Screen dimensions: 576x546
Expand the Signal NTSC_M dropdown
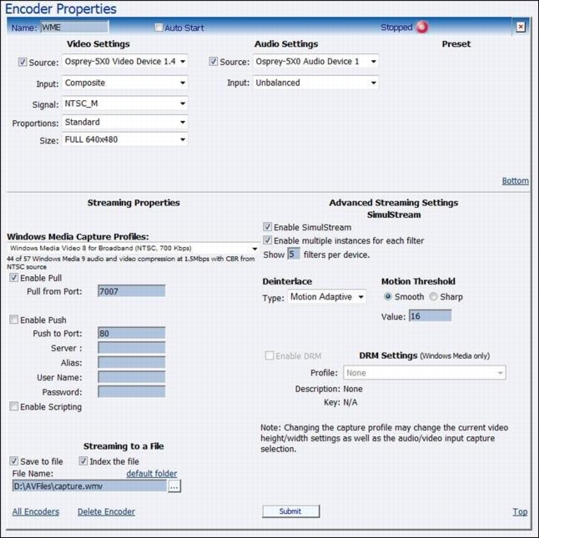[125, 104]
